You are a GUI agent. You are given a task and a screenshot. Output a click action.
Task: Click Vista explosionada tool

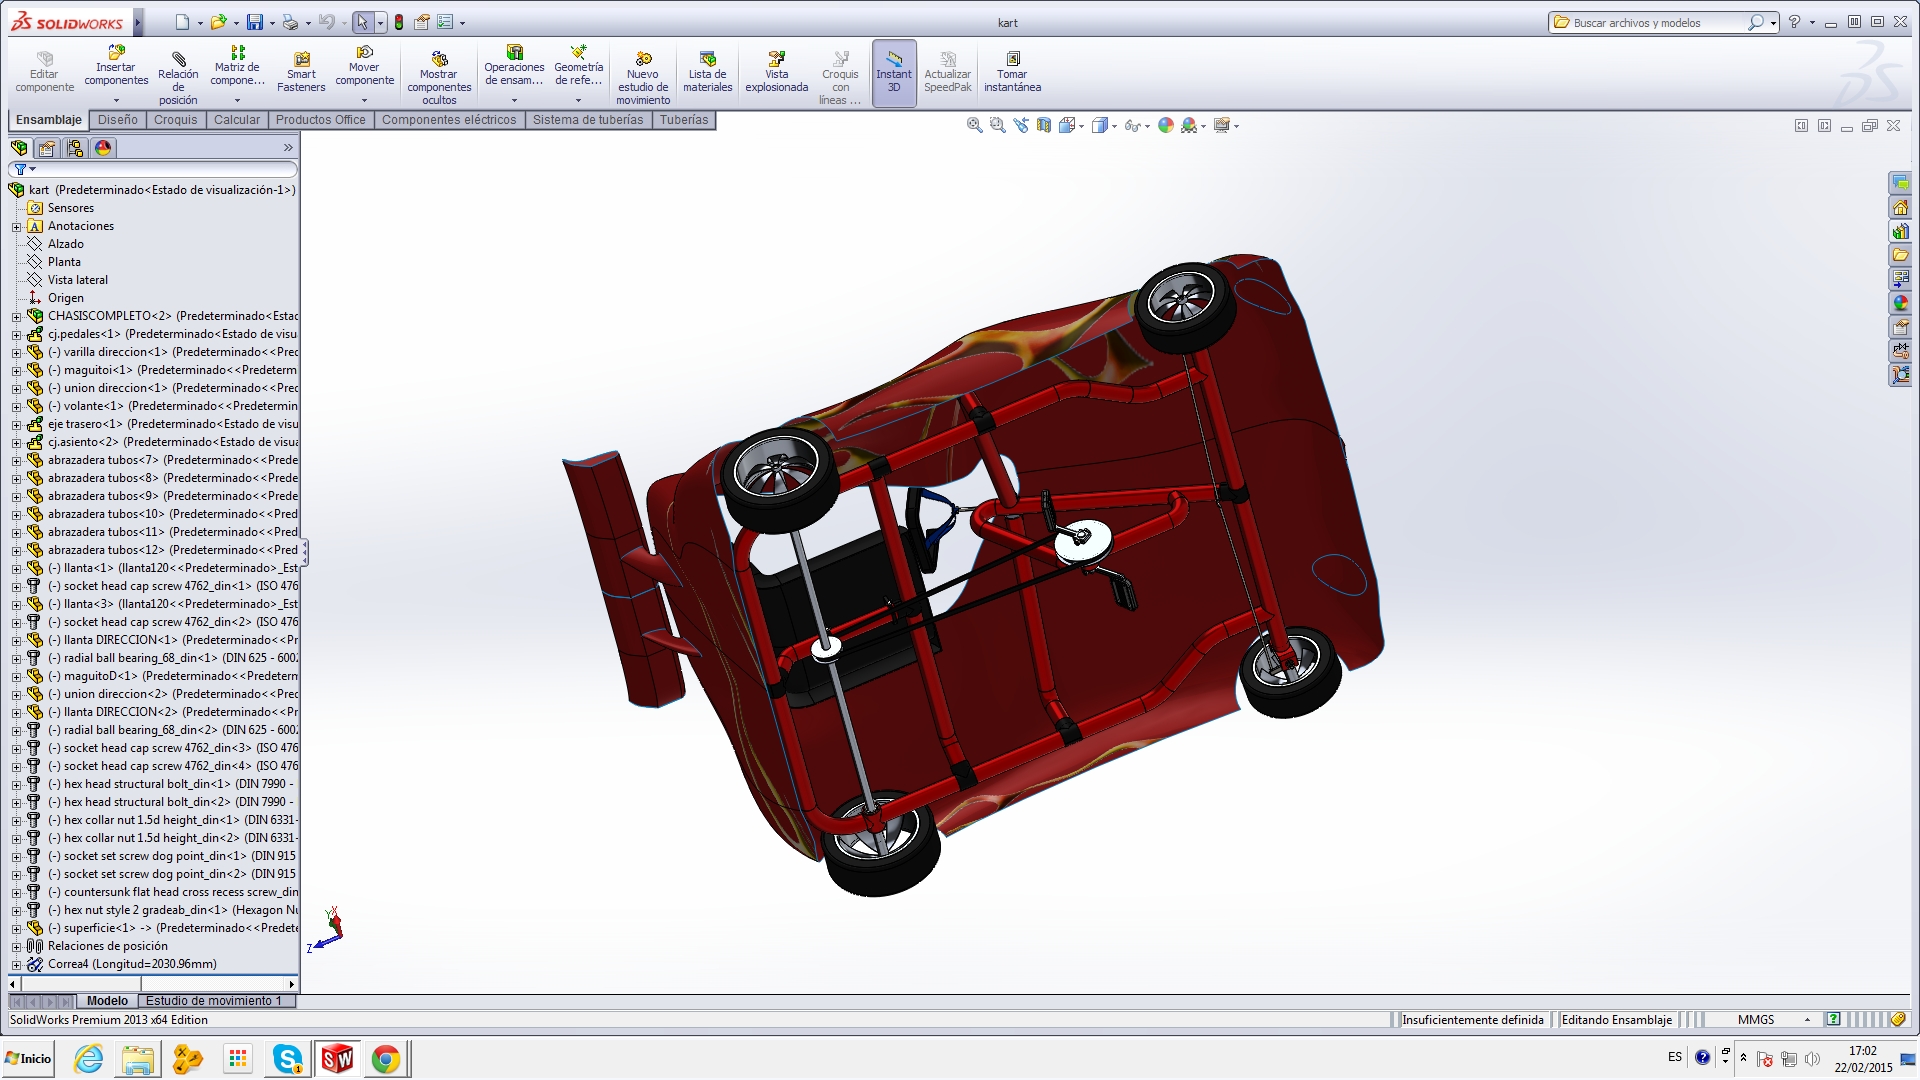click(776, 73)
